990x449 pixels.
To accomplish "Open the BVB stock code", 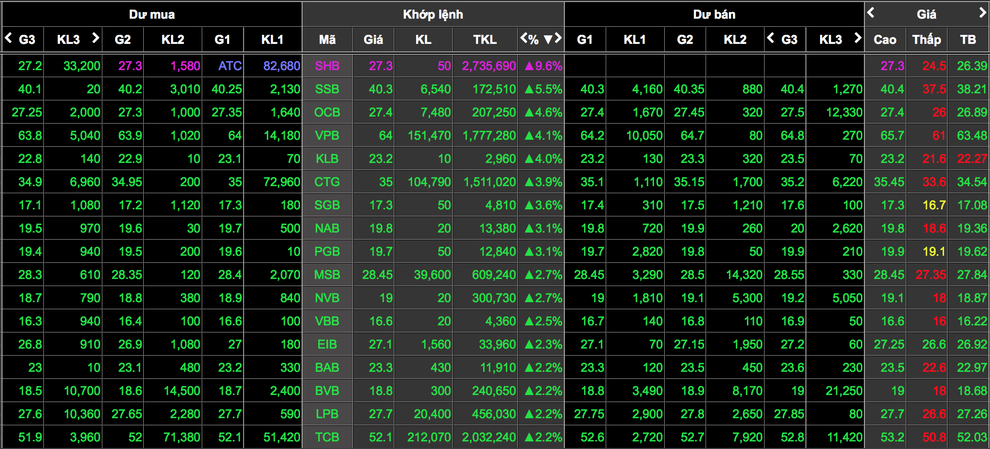I will [x=328, y=392].
